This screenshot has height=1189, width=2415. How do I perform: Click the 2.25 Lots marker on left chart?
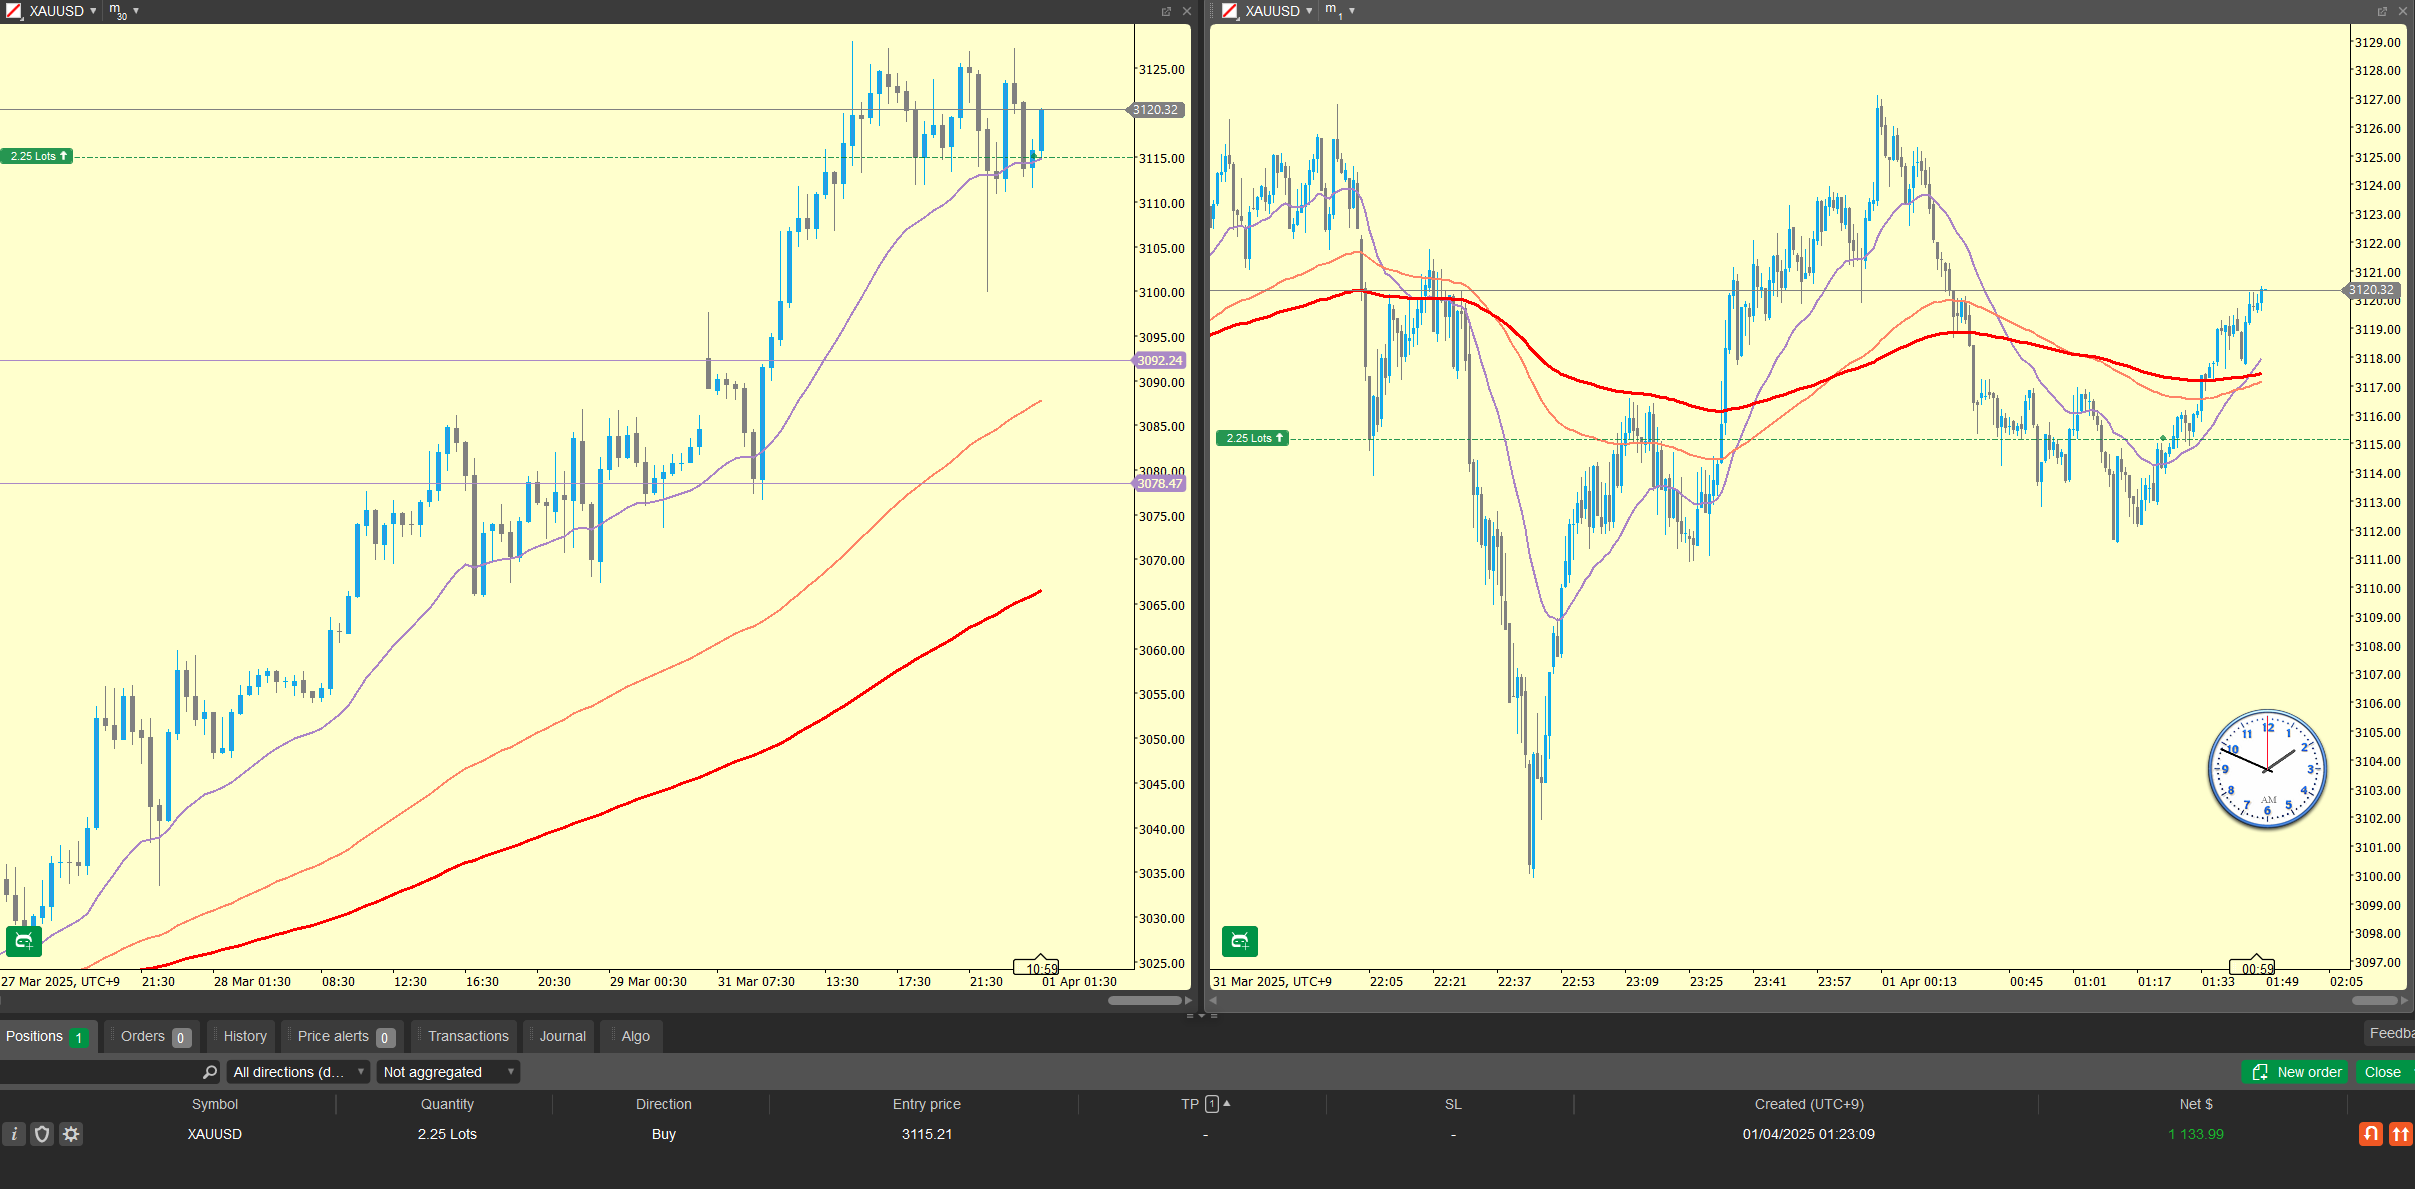(x=37, y=156)
